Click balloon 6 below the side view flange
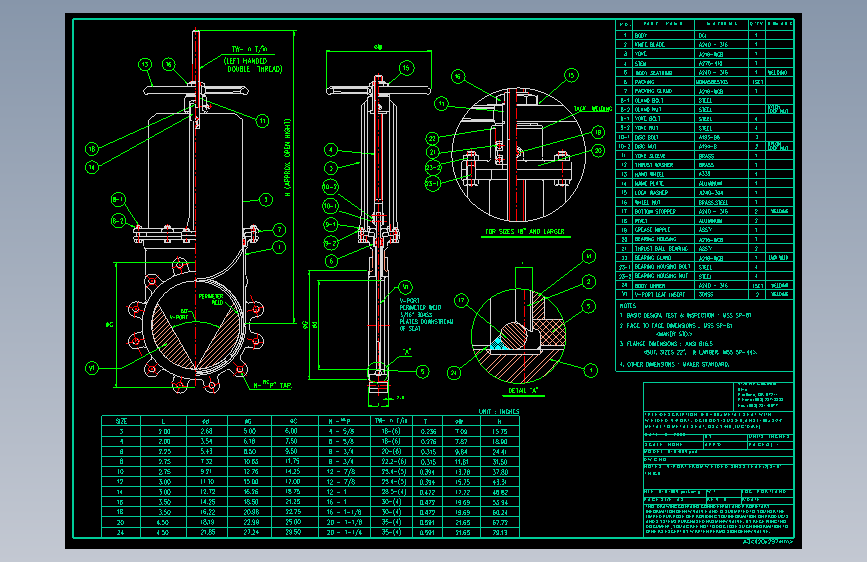The image size is (867, 562). 330,260
